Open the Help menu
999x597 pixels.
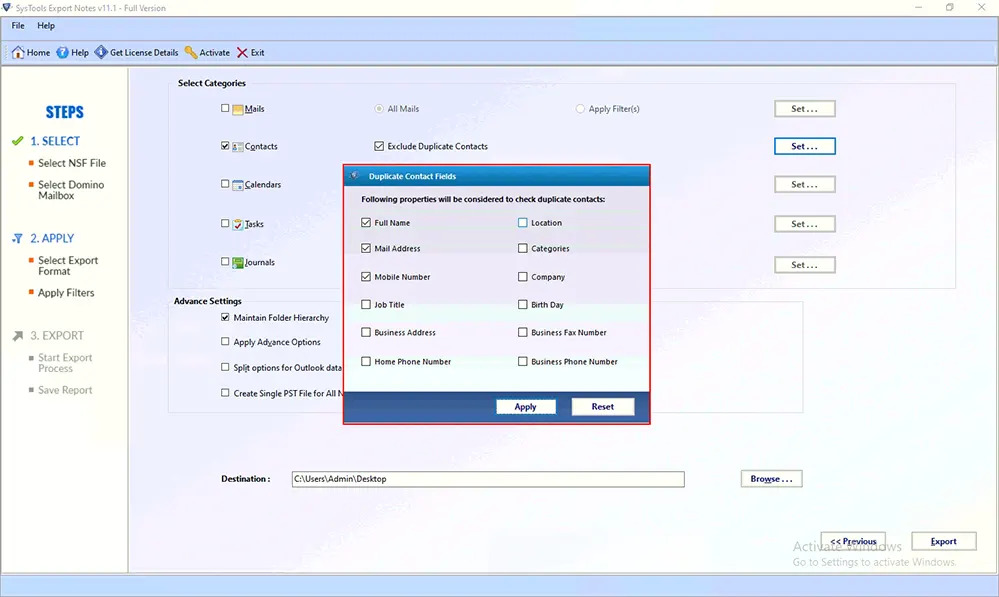(x=46, y=25)
